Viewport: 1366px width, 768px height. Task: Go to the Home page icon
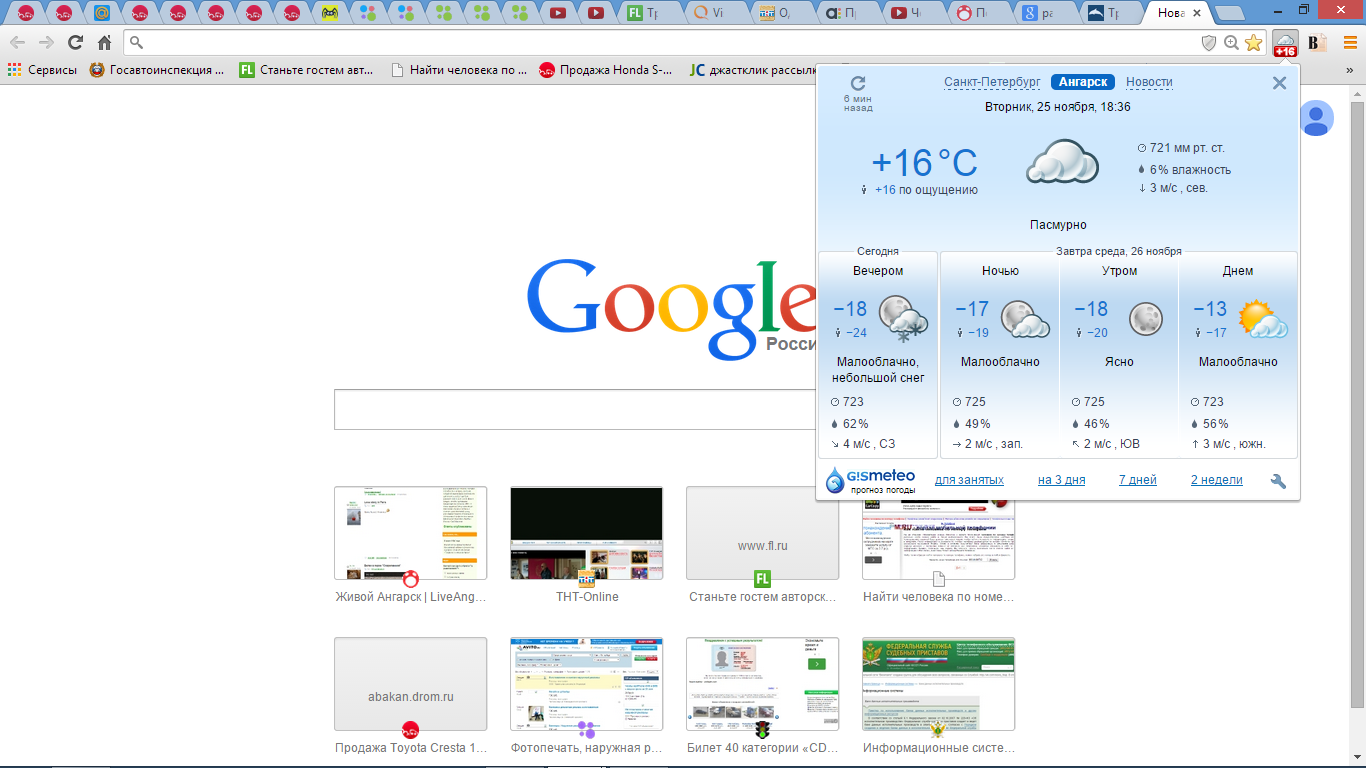coord(104,43)
